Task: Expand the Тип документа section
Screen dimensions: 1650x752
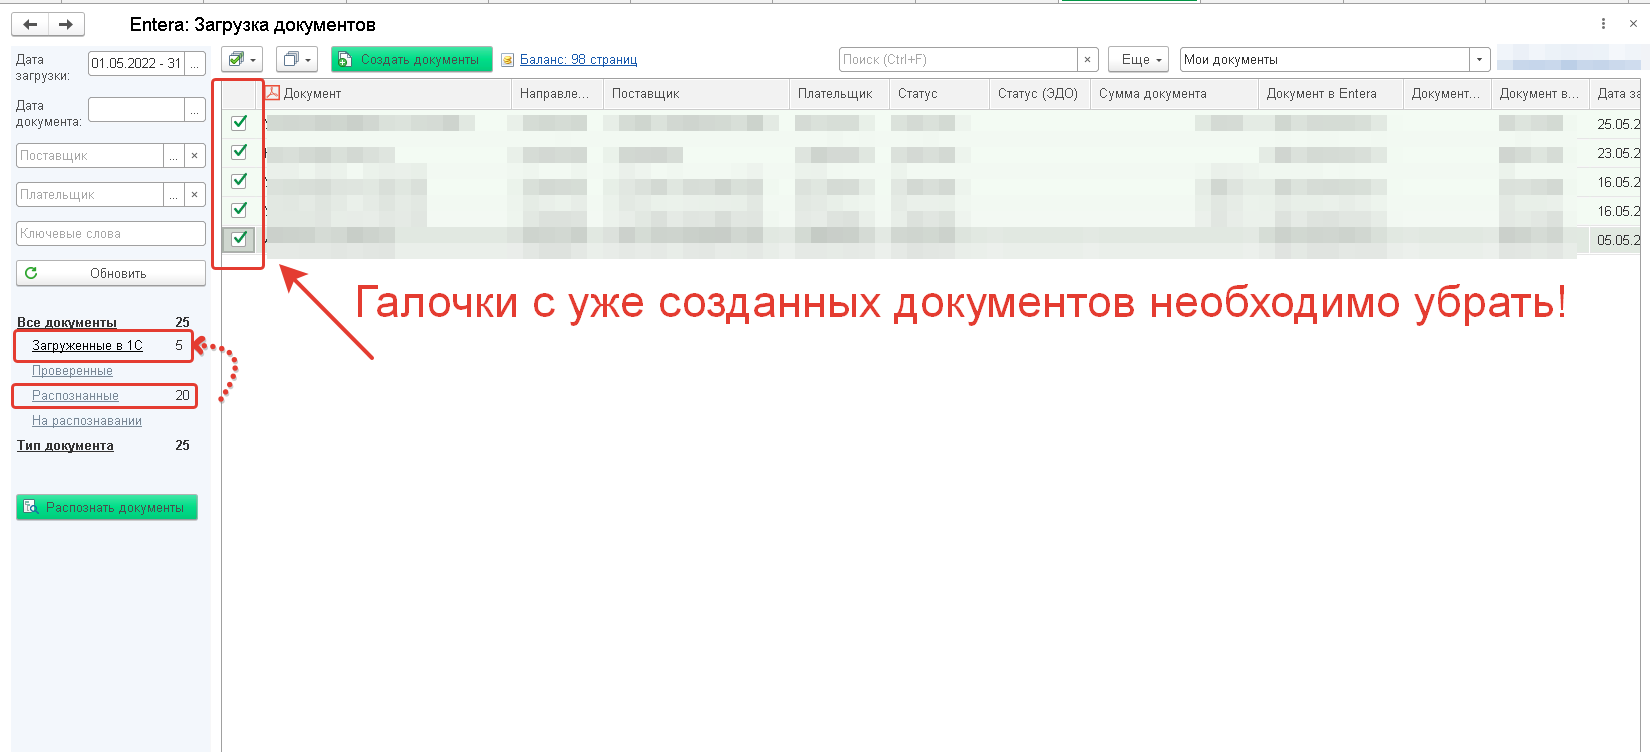Action: 65,446
